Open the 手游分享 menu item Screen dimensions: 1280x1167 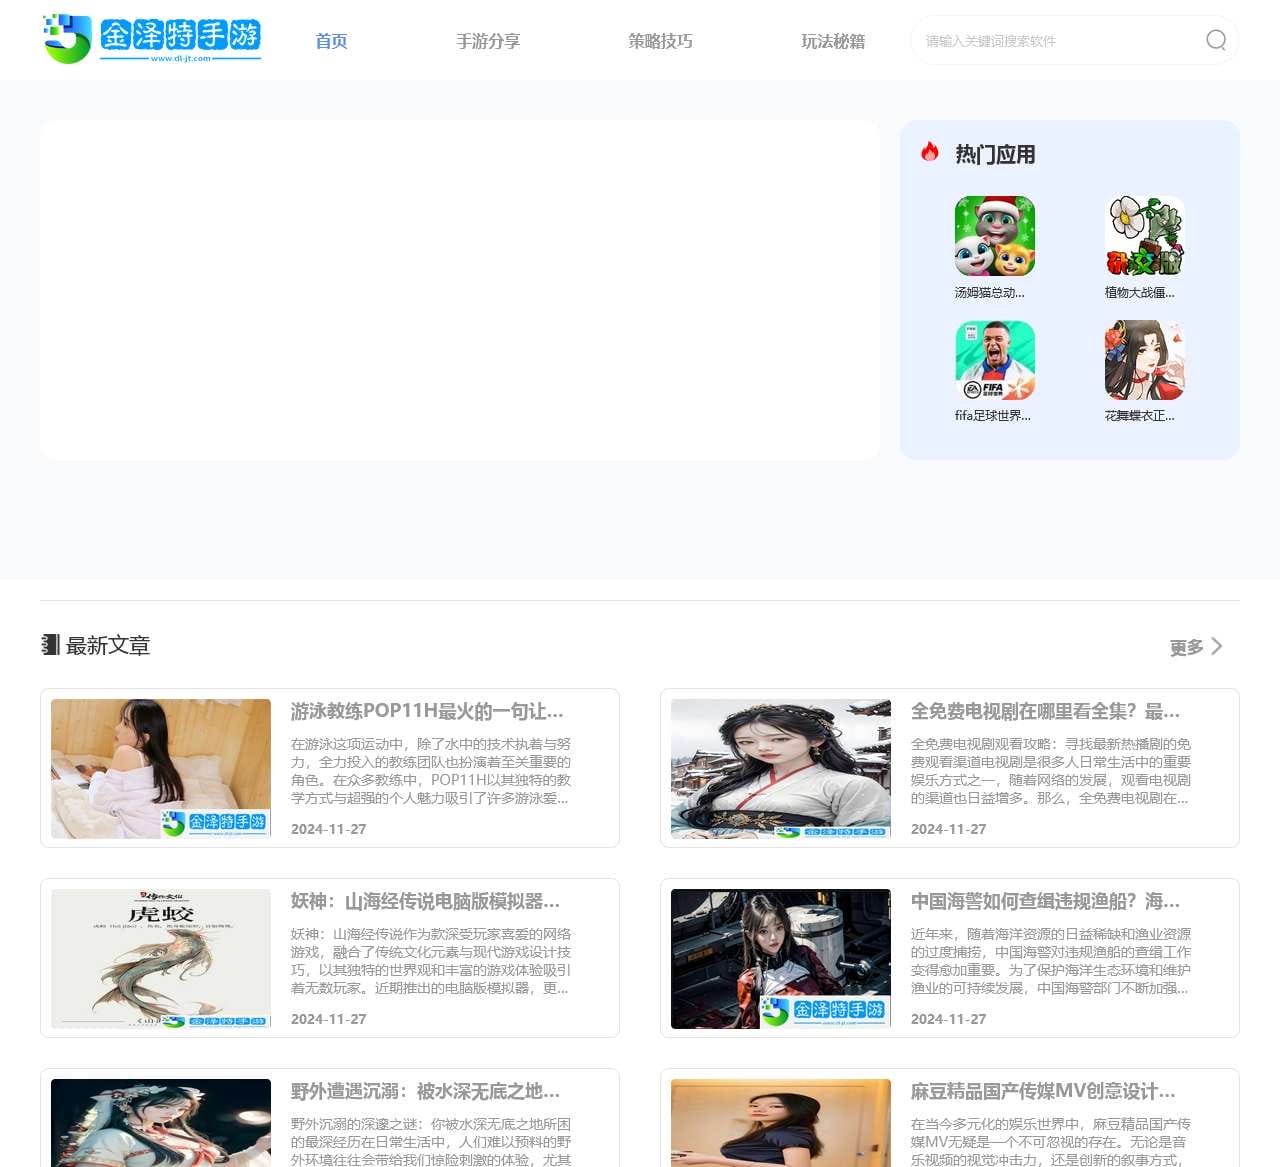pyautogui.click(x=488, y=41)
